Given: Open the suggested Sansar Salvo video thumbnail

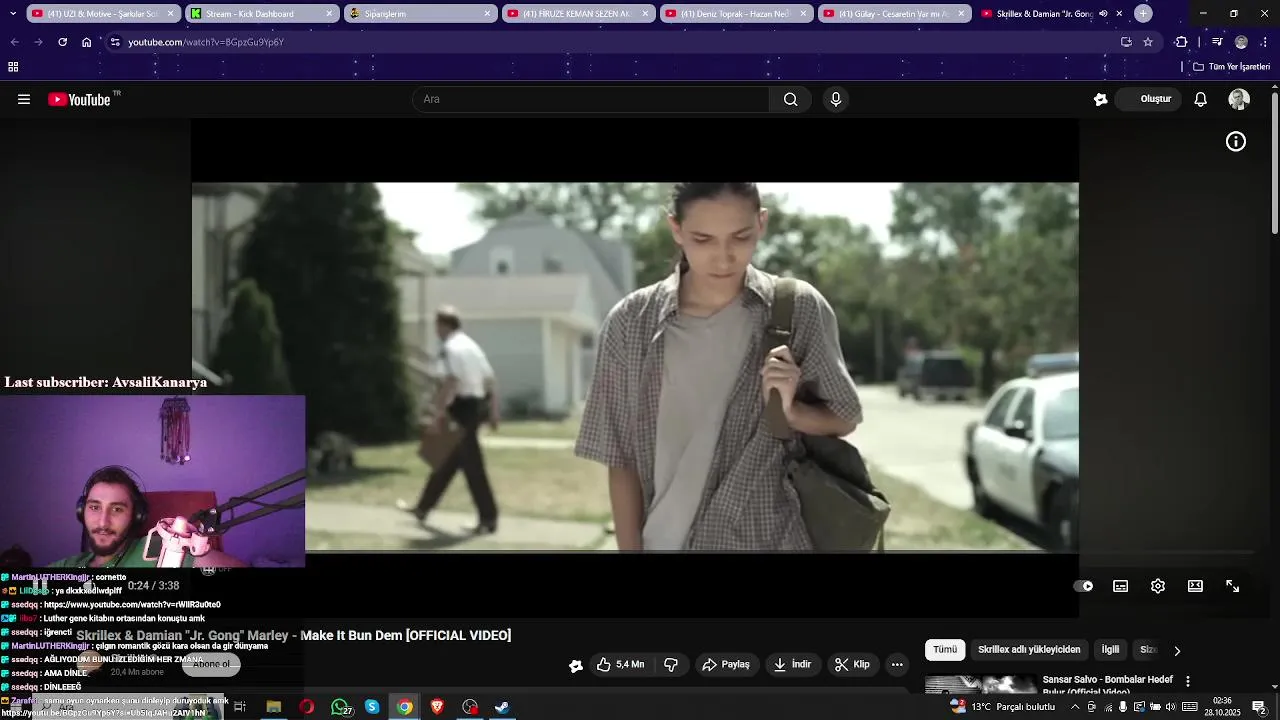Looking at the screenshot, I should (980, 684).
